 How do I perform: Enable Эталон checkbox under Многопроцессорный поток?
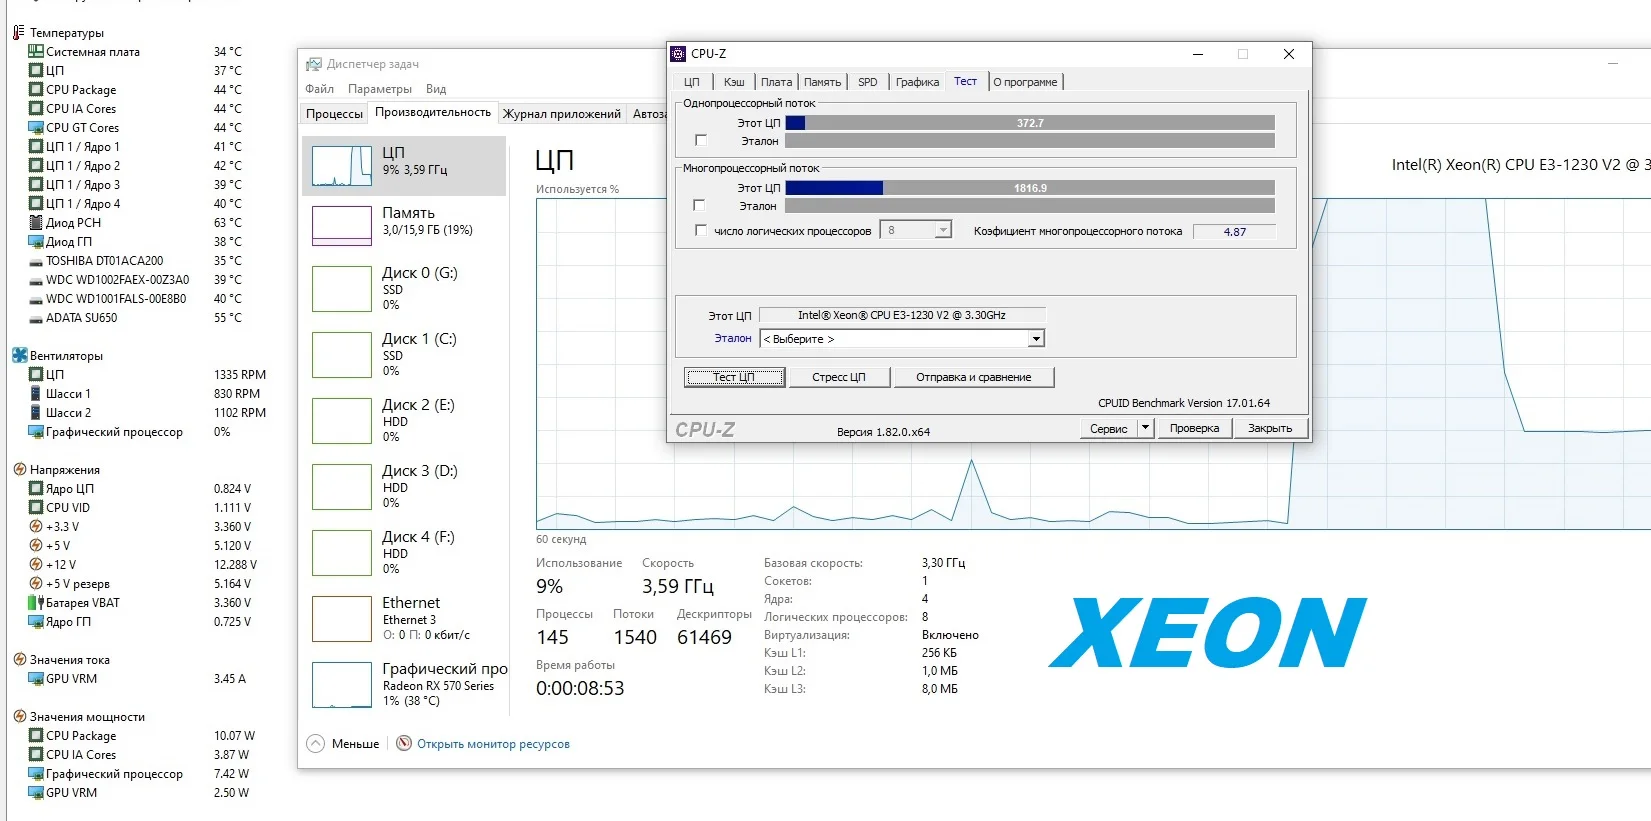(700, 206)
